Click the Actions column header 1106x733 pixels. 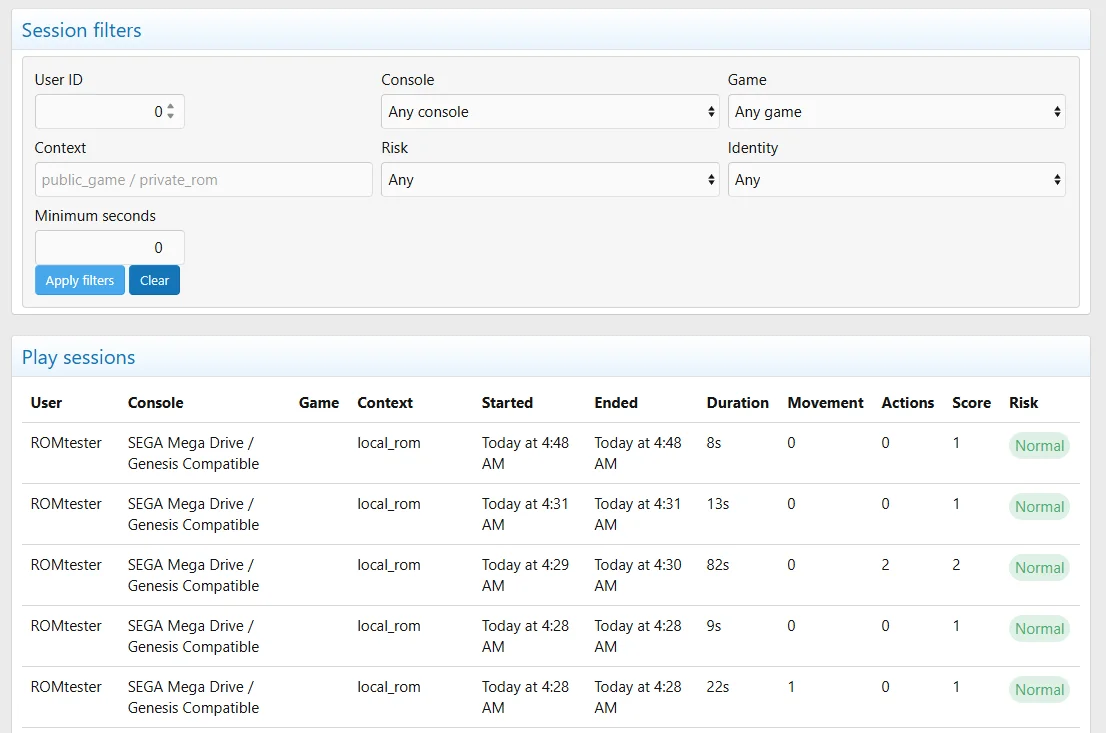pyautogui.click(x=908, y=403)
